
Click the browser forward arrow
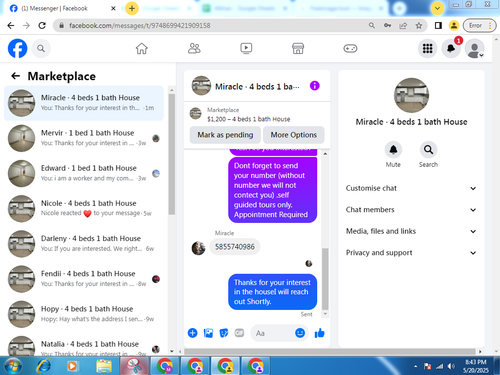click(26, 25)
